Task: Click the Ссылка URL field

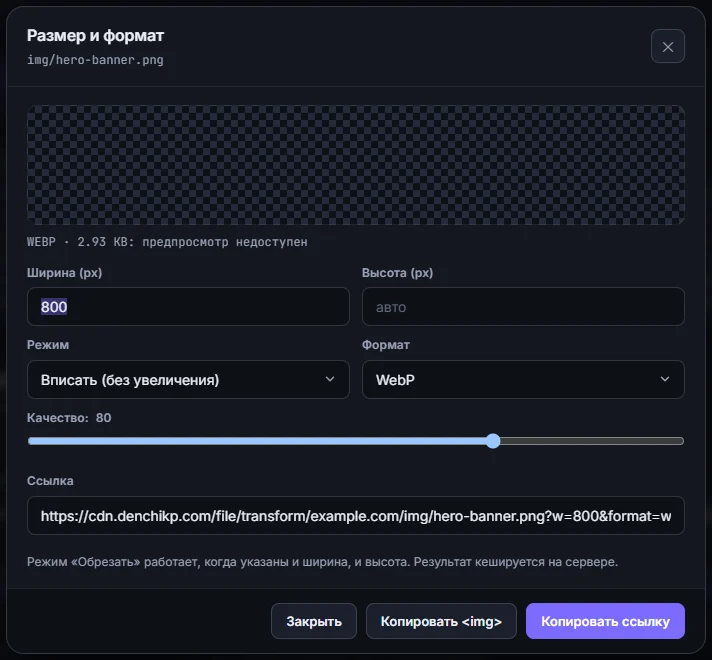Action: click(356, 516)
